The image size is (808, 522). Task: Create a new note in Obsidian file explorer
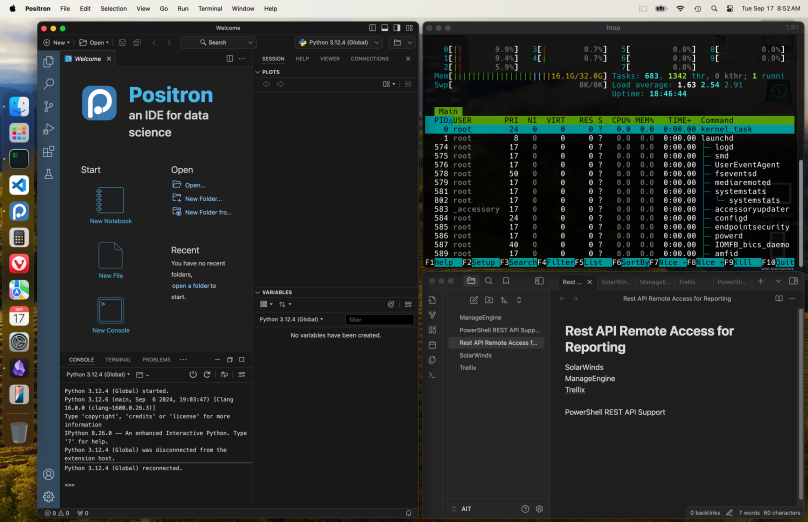pyautogui.click(x=474, y=300)
